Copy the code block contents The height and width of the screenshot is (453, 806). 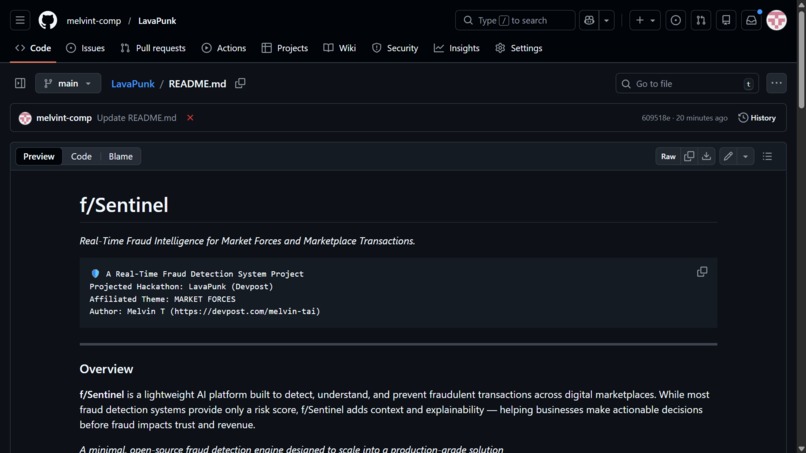pos(702,272)
